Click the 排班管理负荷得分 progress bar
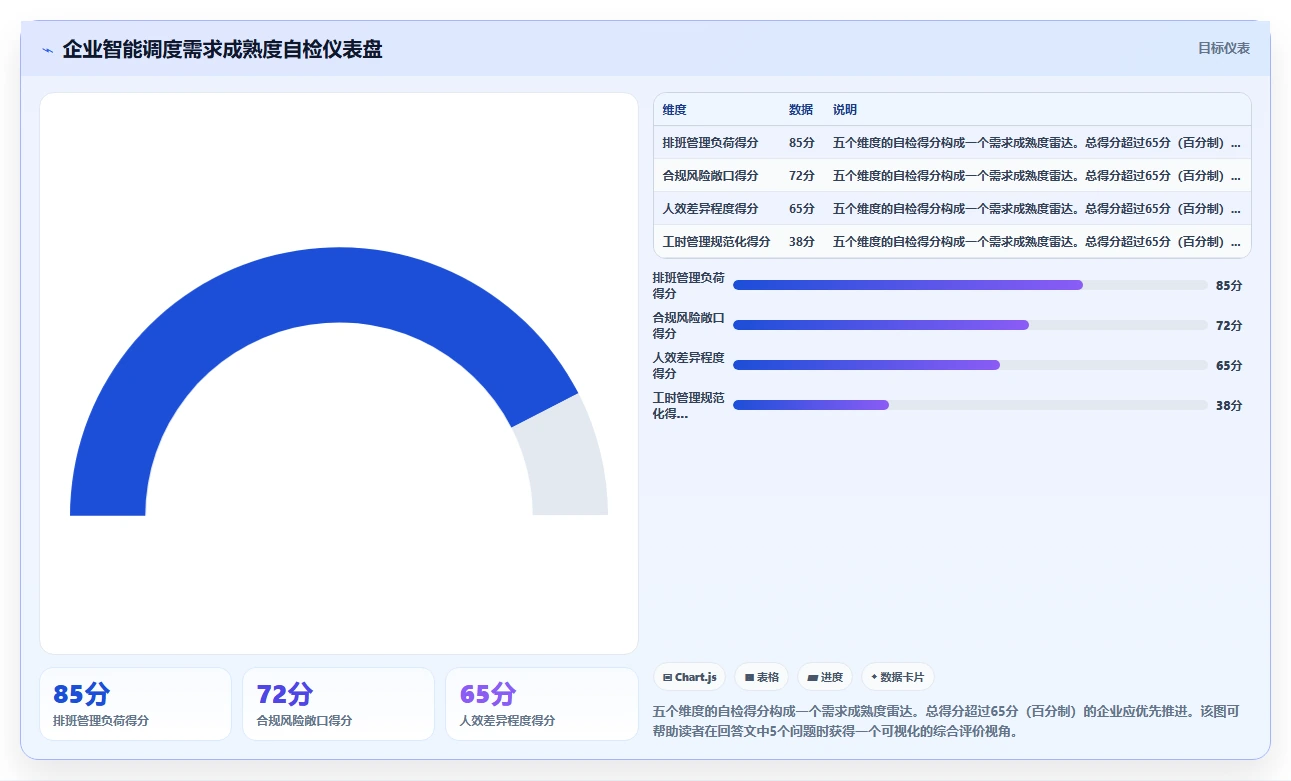Image resolution: width=1291 pixels, height=781 pixels. pyautogui.click(x=970, y=285)
